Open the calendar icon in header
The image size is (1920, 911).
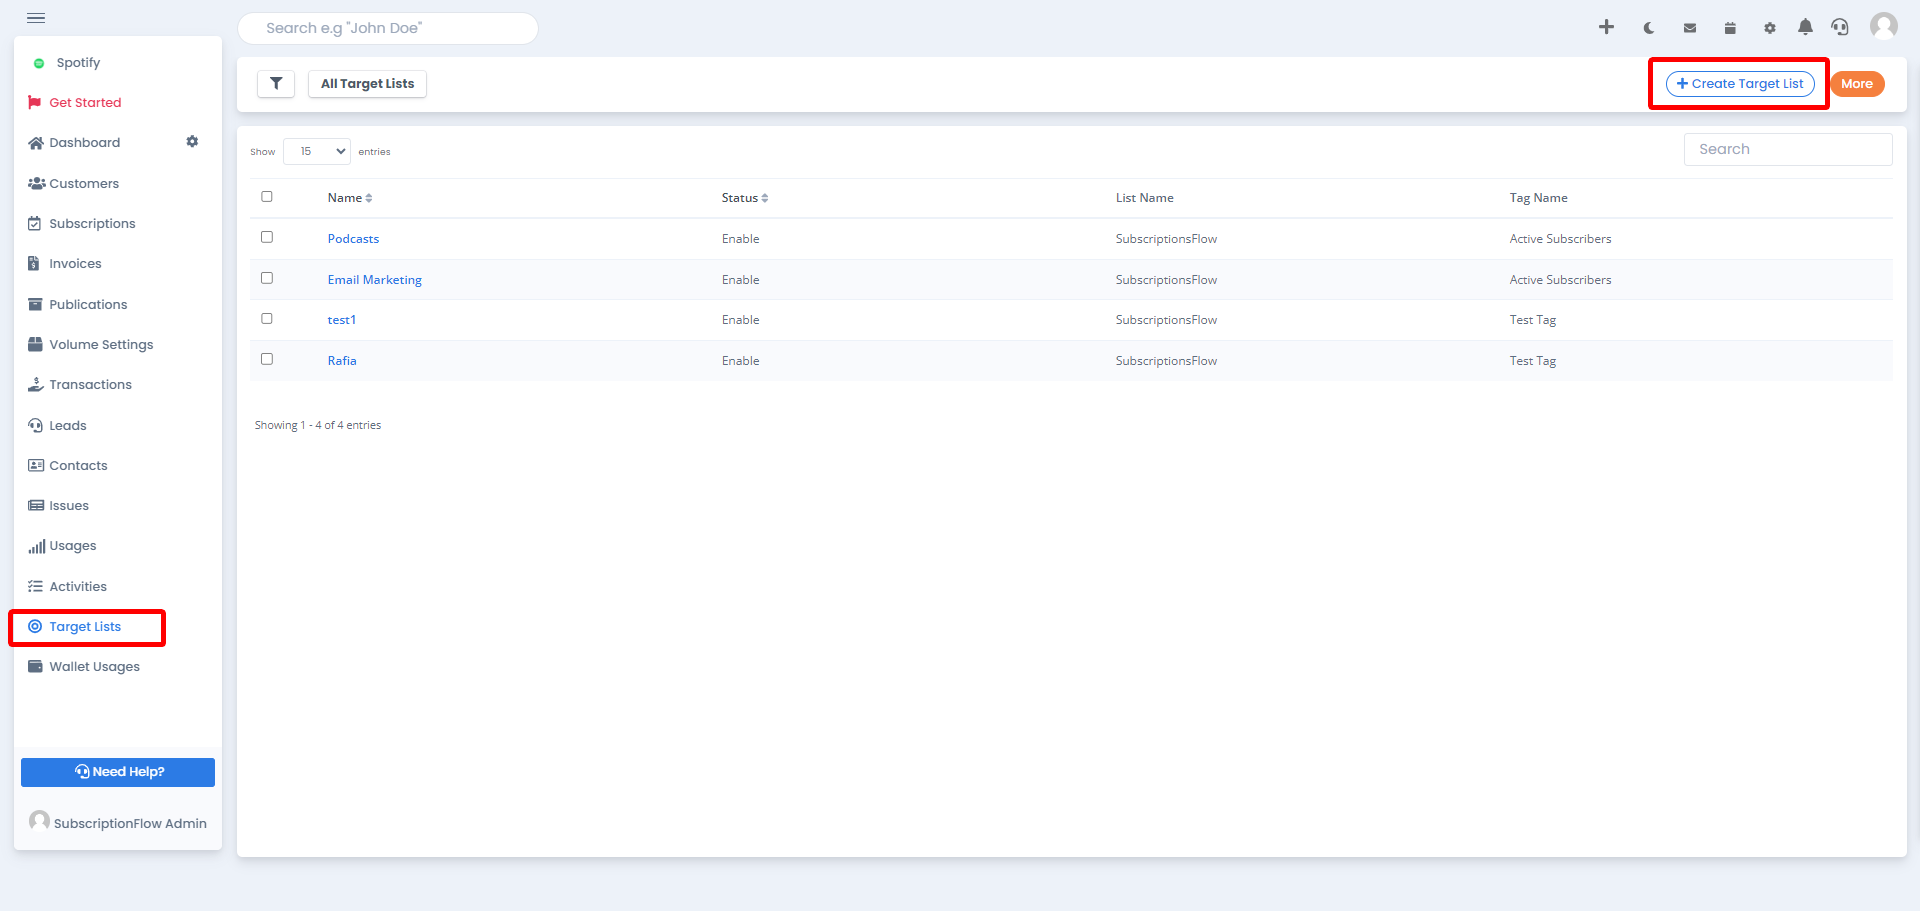coord(1730,28)
